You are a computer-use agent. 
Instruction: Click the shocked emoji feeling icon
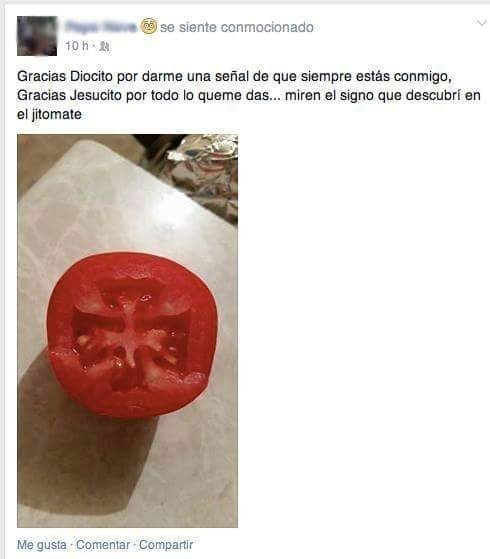148,26
